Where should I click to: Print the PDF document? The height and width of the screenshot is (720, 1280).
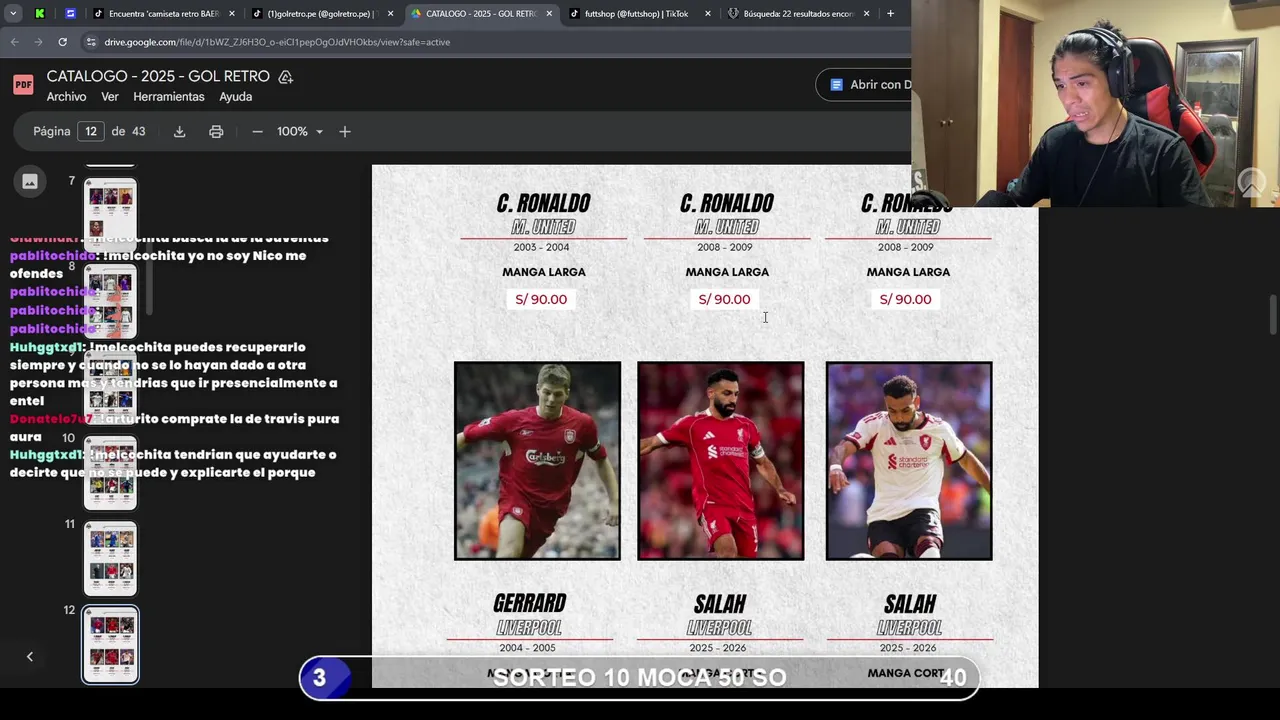coord(216,131)
